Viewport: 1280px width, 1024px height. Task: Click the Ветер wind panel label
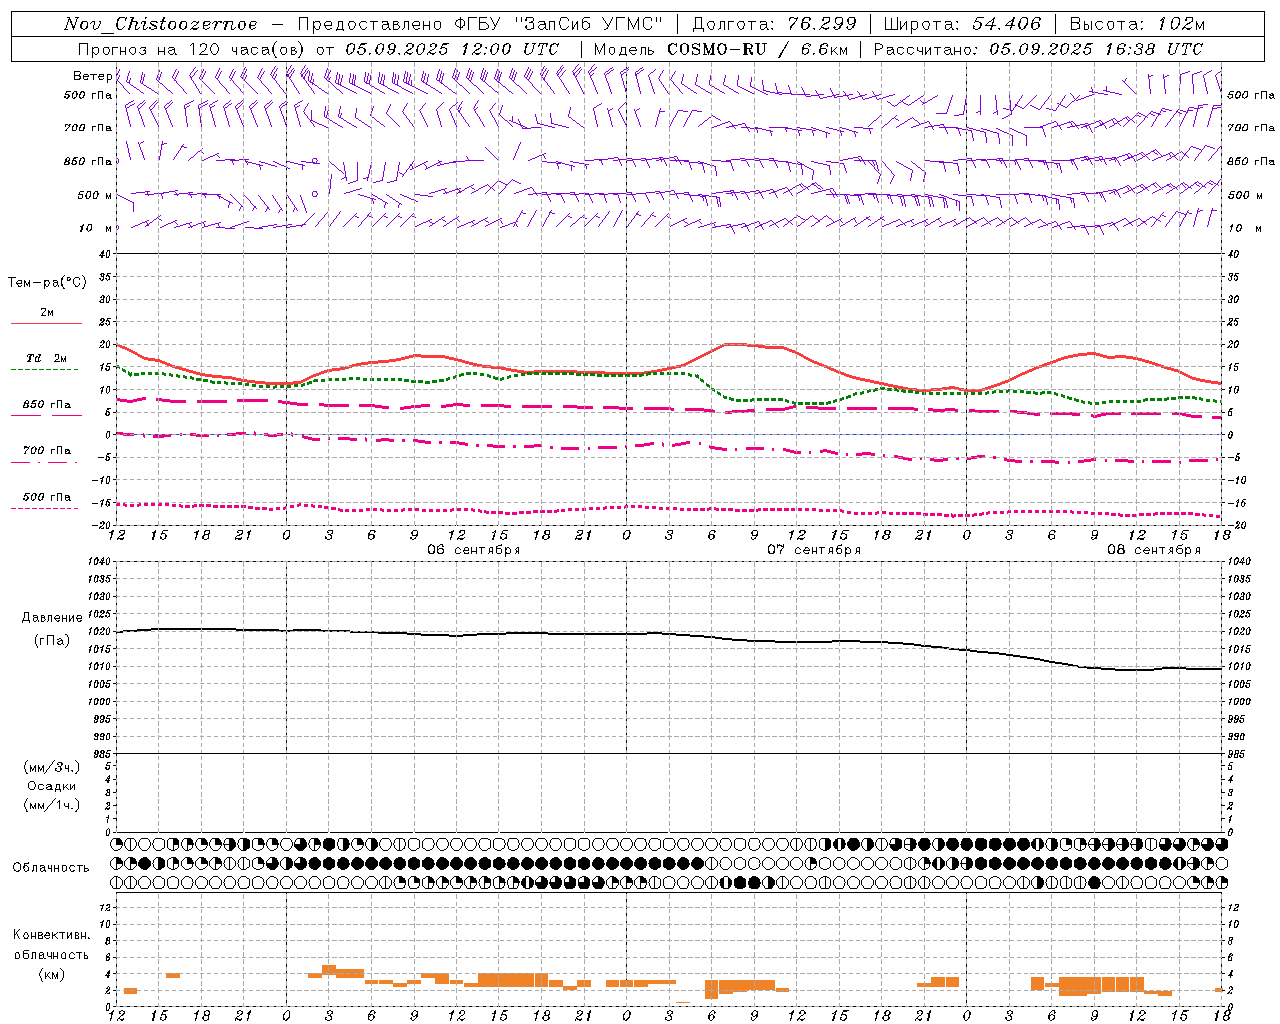[x=92, y=76]
